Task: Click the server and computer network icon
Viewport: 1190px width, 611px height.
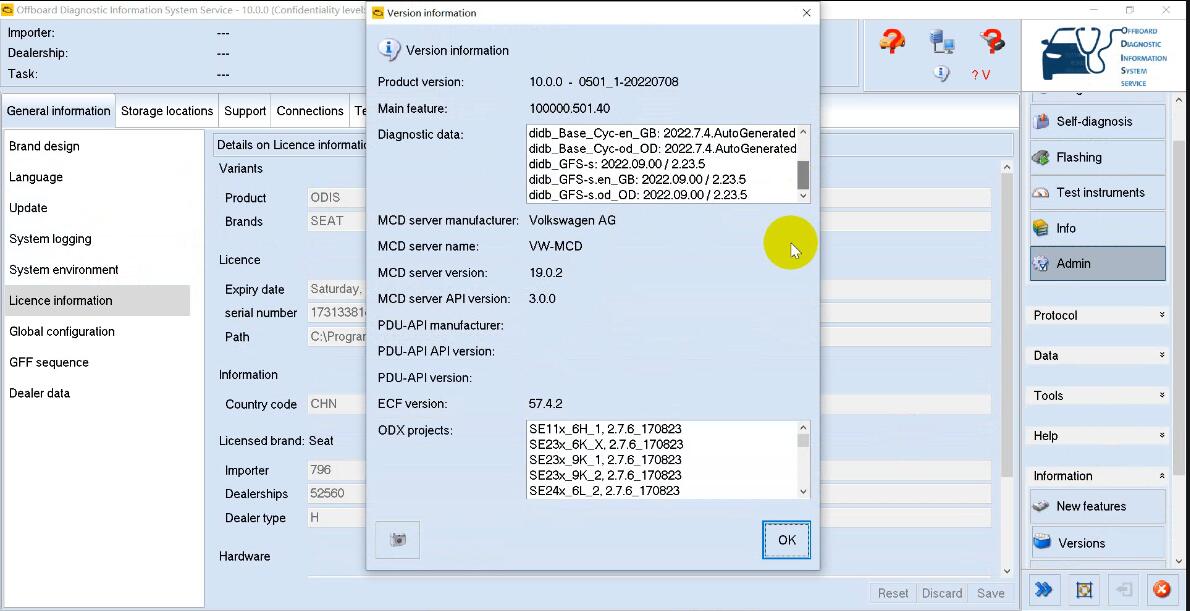Action: click(x=942, y=41)
